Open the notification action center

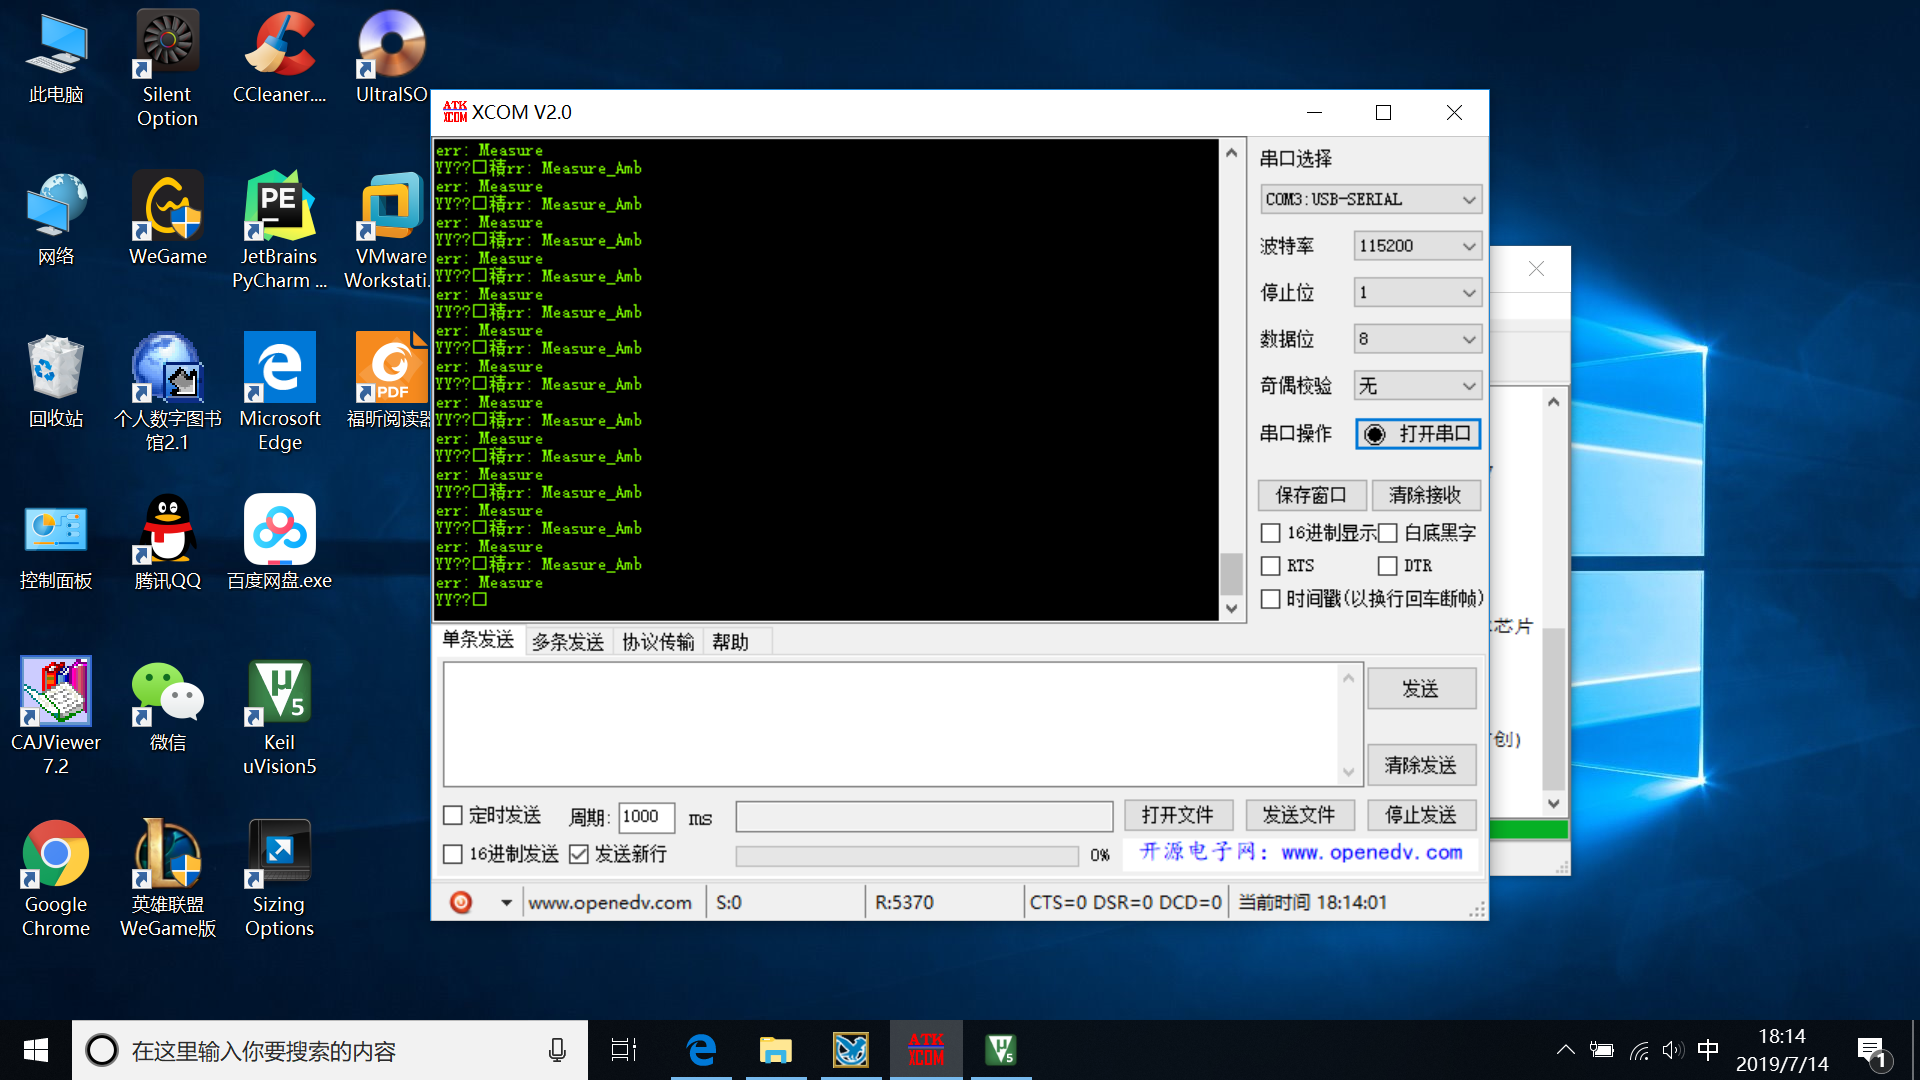[1872, 1052]
